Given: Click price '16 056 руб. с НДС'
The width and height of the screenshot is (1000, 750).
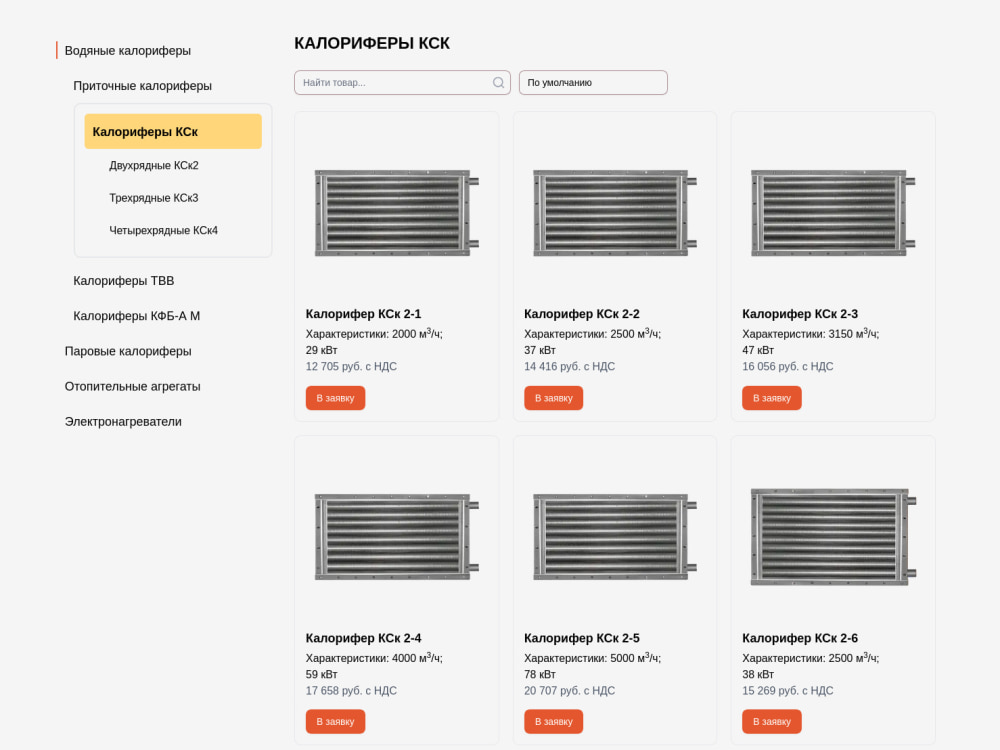Looking at the screenshot, I should coord(788,366).
